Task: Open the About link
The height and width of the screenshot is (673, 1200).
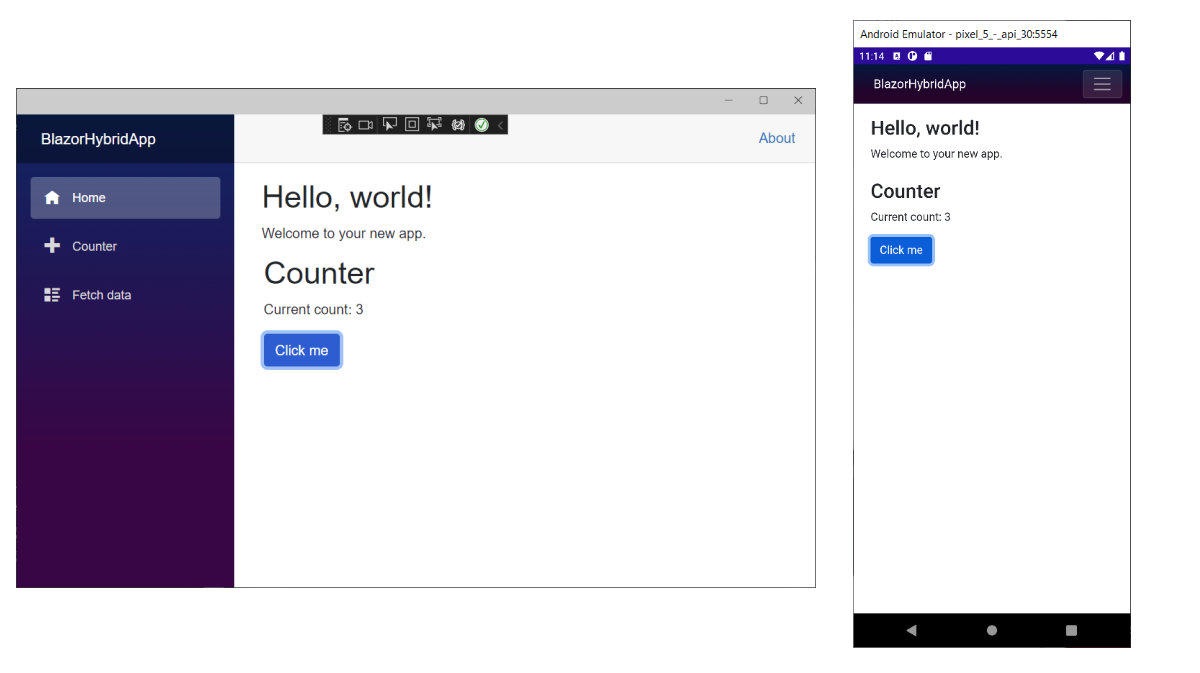Action: 777,138
